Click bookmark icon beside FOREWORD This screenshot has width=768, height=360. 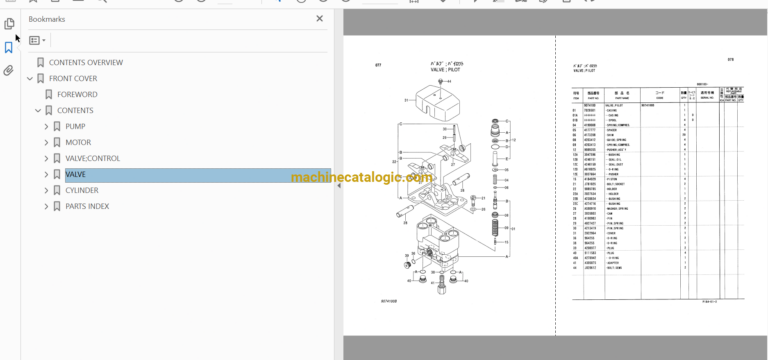click(48, 95)
